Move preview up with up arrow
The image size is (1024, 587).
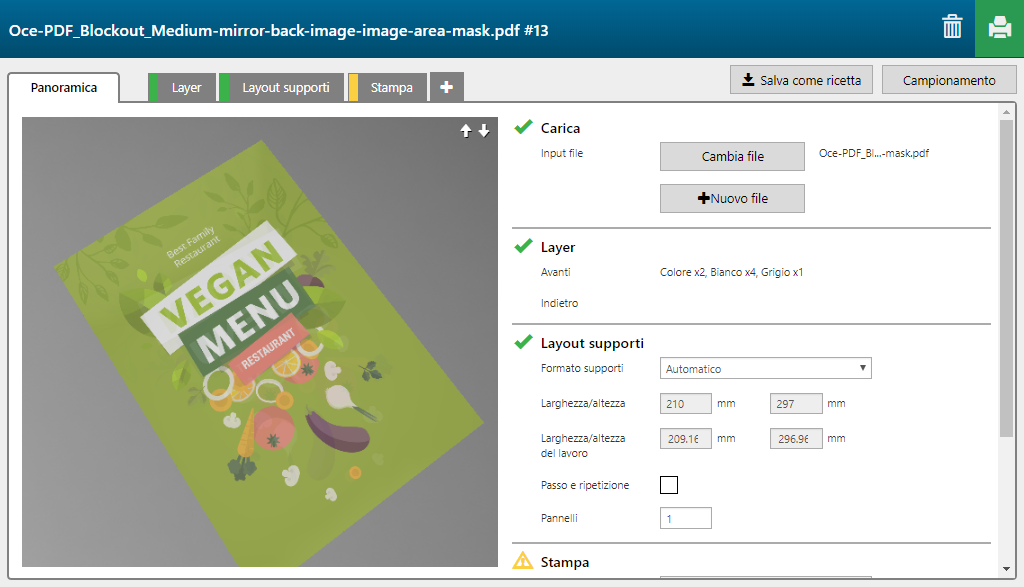(x=466, y=131)
